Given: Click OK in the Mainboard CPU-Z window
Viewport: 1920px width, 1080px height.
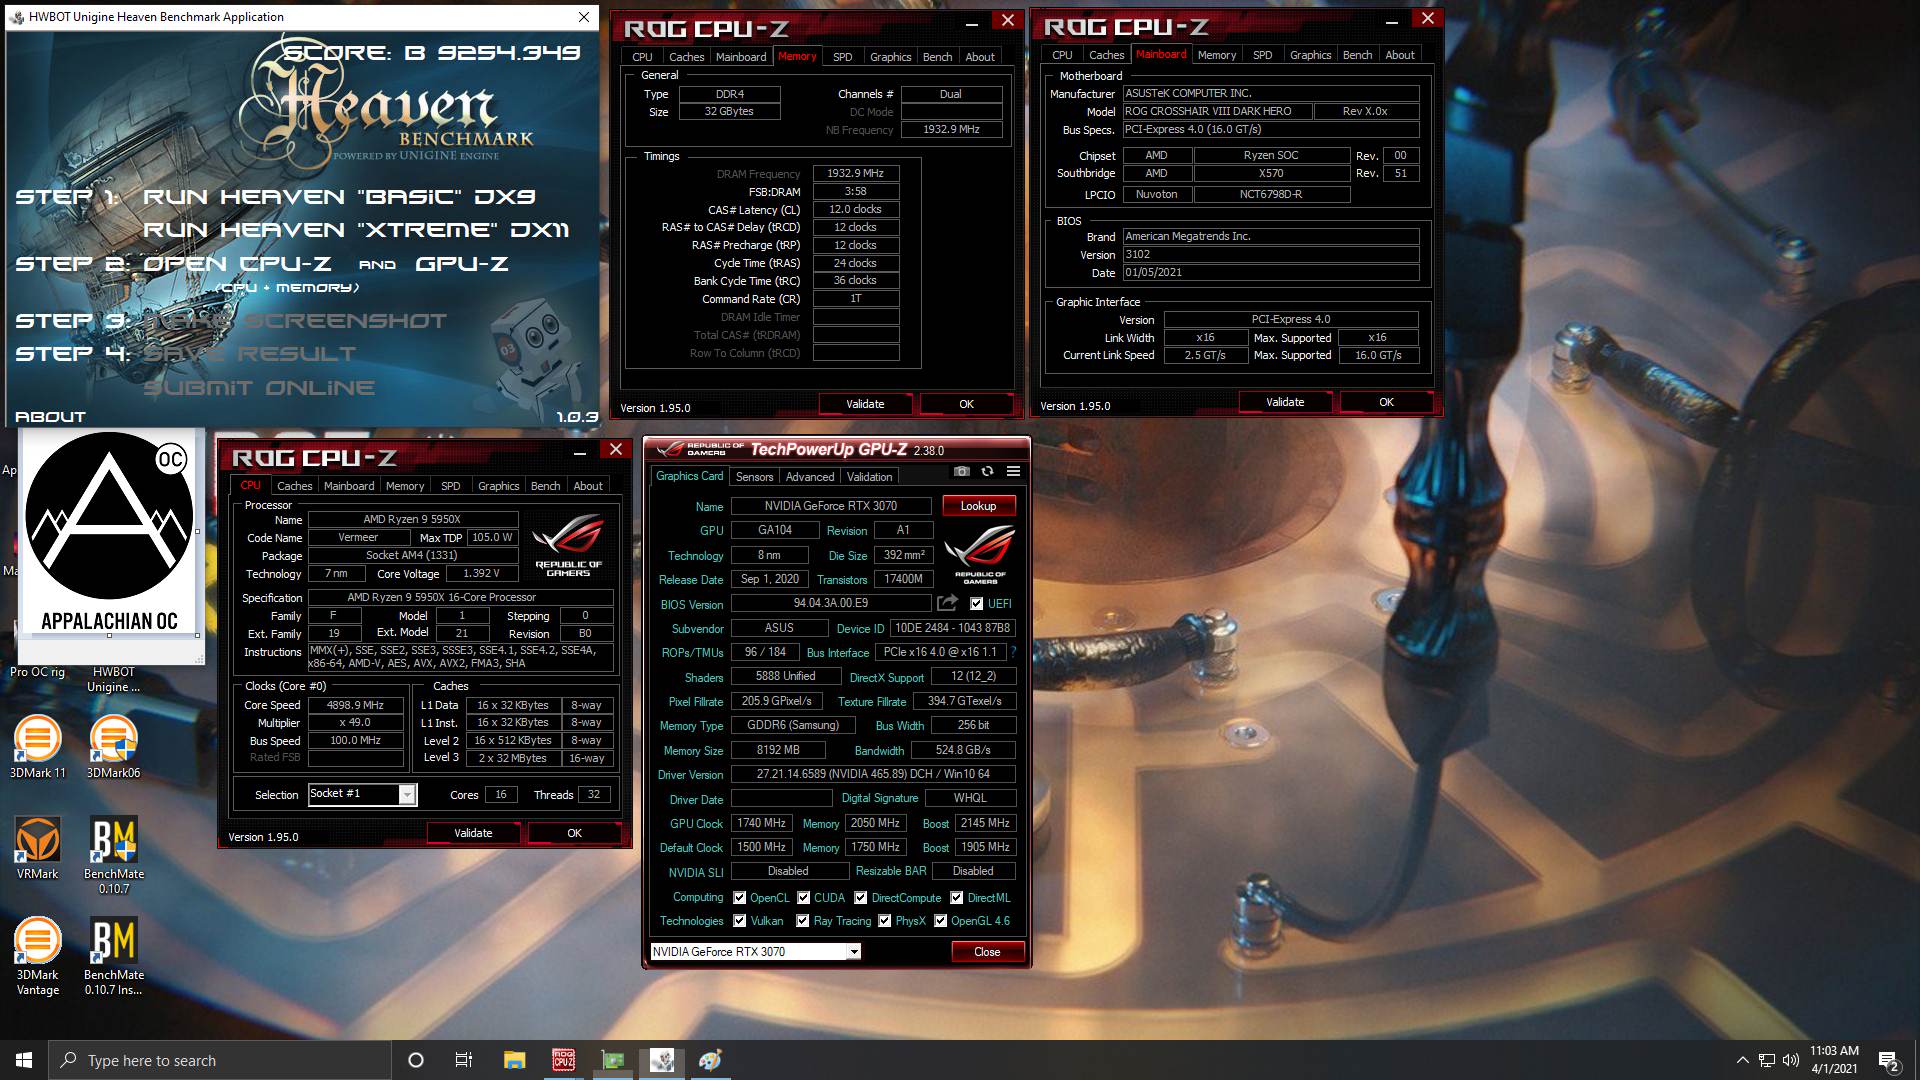Looking at the screenshot, I should [1386, 402].
